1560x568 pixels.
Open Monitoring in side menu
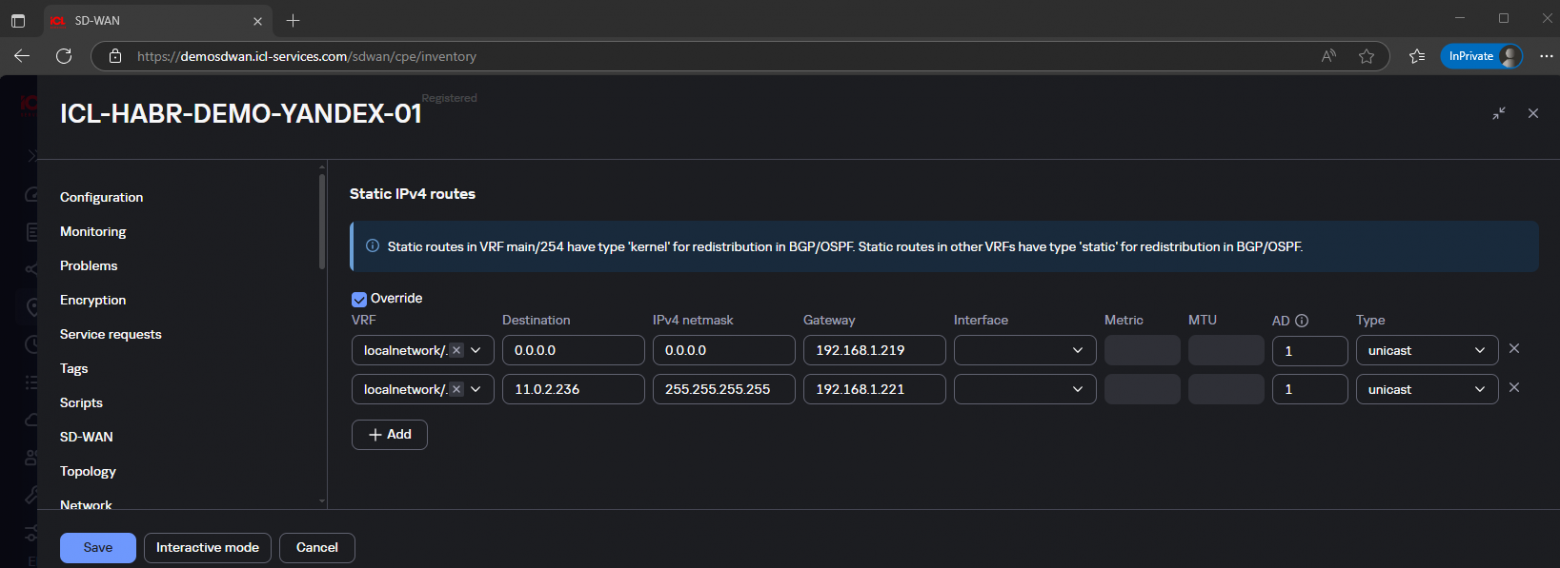coord(93,231)
